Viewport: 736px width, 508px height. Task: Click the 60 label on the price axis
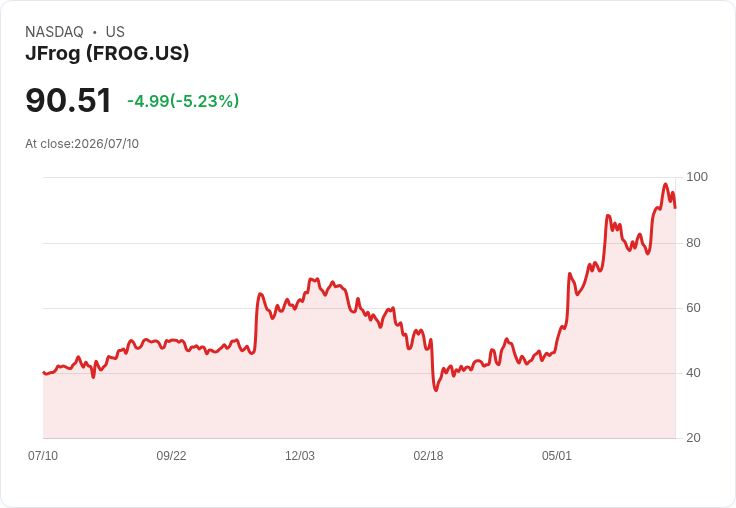pyautogui.click(x=693, y=308)
